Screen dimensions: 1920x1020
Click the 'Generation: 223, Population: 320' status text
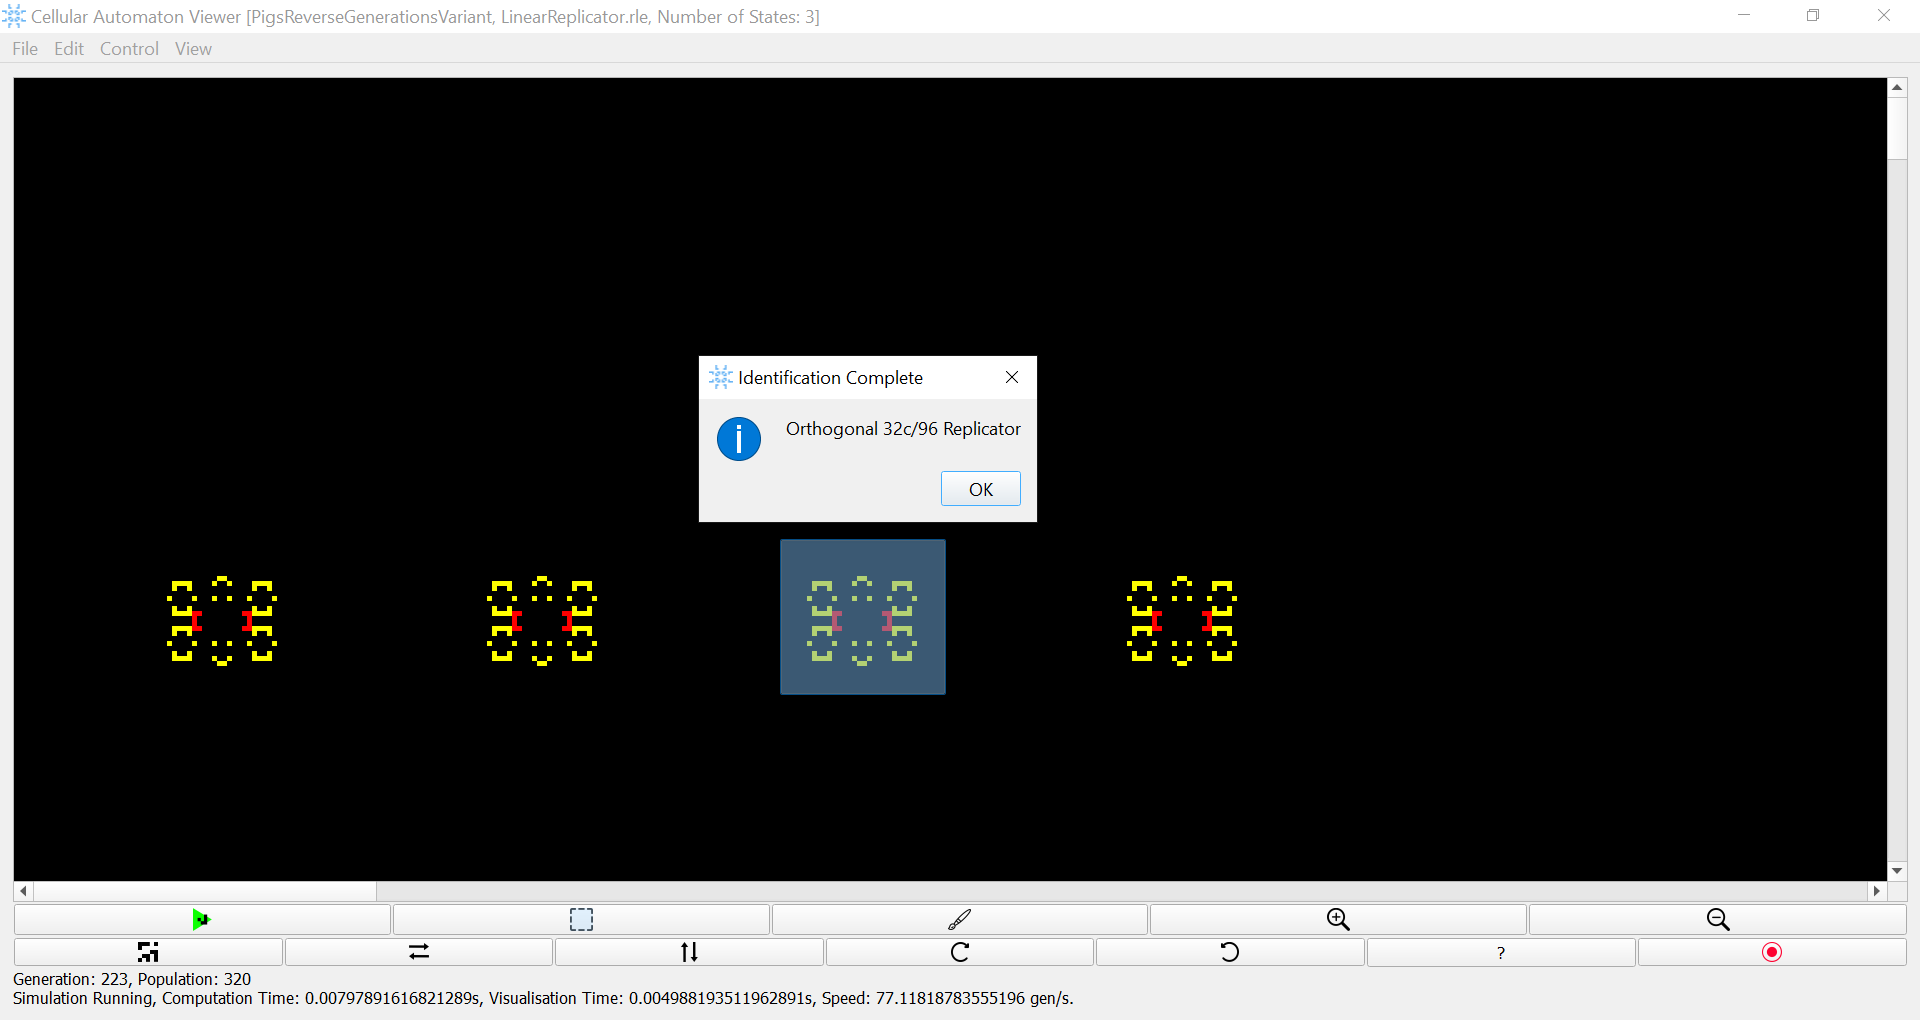pos(132,979)
